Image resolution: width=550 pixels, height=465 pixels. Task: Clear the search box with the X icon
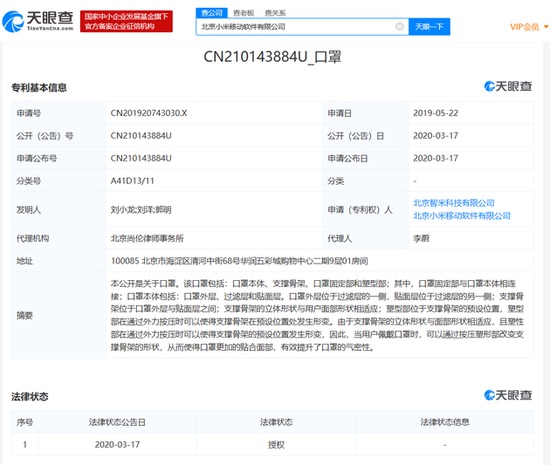(399, 26)
